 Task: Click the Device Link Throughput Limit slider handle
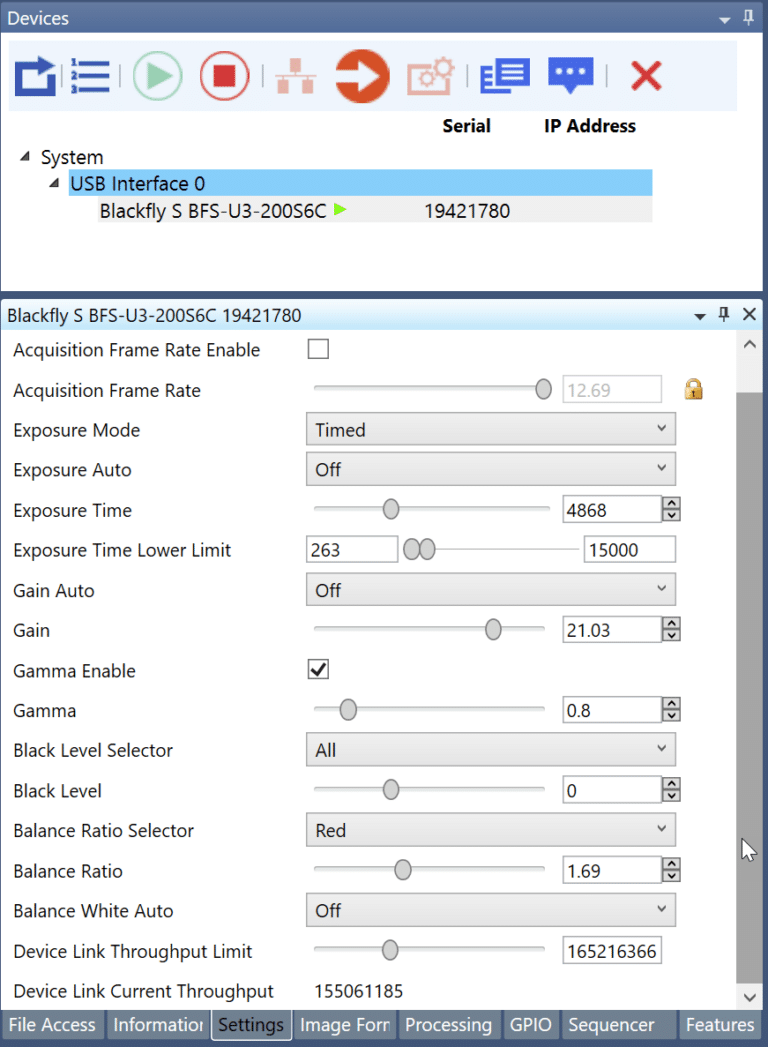click(390, 950)
